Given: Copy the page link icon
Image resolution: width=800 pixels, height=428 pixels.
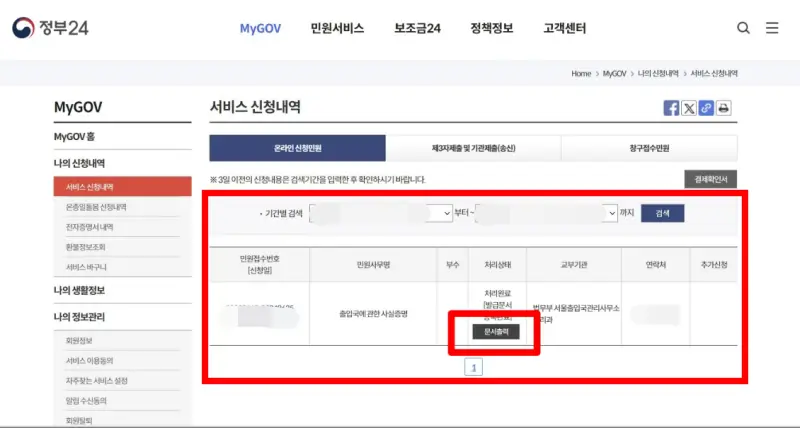Looking at the screenshot, I should (x=706, y=108).
